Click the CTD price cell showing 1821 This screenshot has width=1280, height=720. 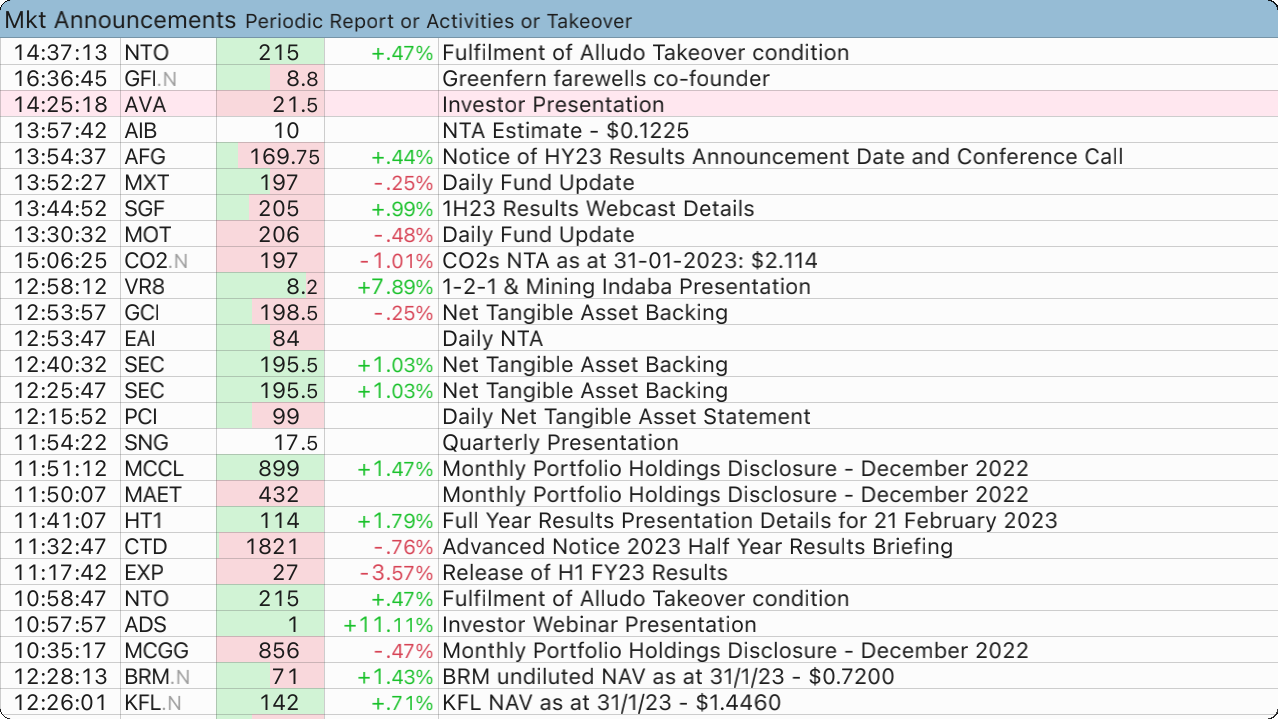(x=274, y=547)
